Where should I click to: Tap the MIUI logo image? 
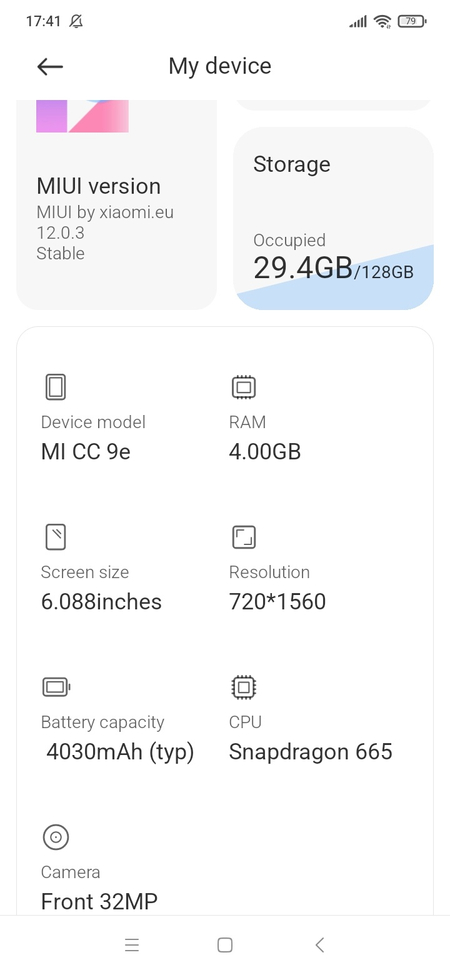pyautogui.click(x=82, y=116)
